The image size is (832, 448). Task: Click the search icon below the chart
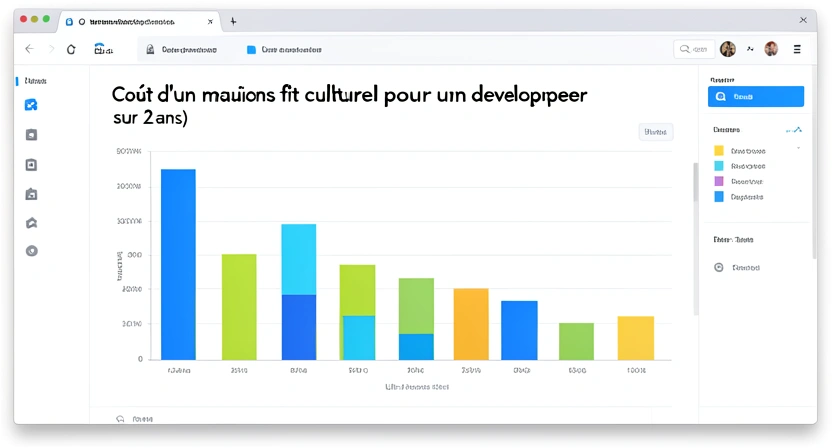(x=120, y=419)
